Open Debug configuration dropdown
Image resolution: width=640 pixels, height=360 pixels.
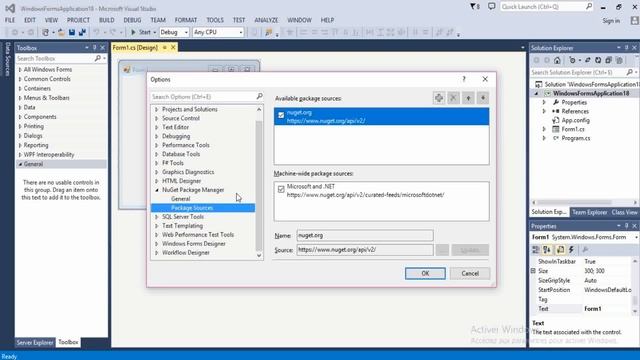[186, 32]
